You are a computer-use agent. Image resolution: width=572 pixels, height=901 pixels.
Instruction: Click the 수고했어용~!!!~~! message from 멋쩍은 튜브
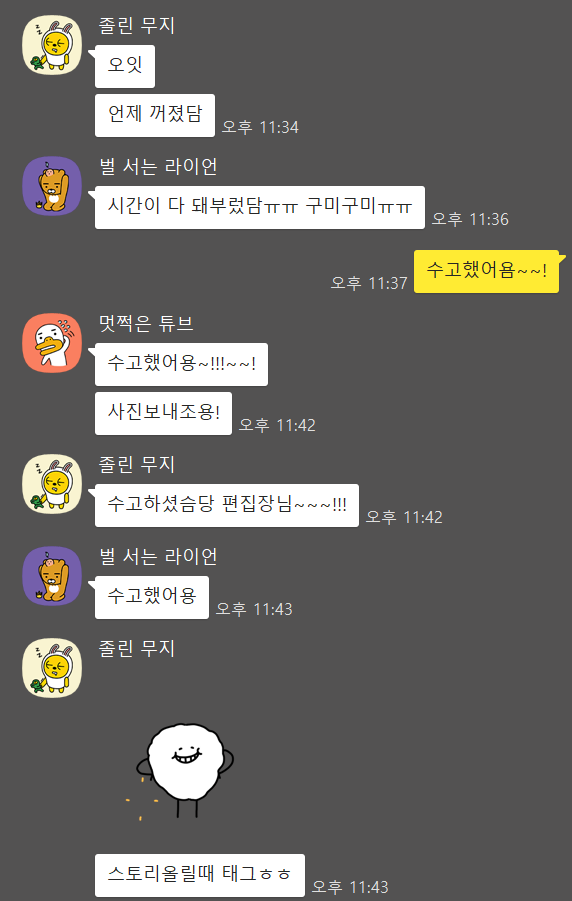point(181,364)
